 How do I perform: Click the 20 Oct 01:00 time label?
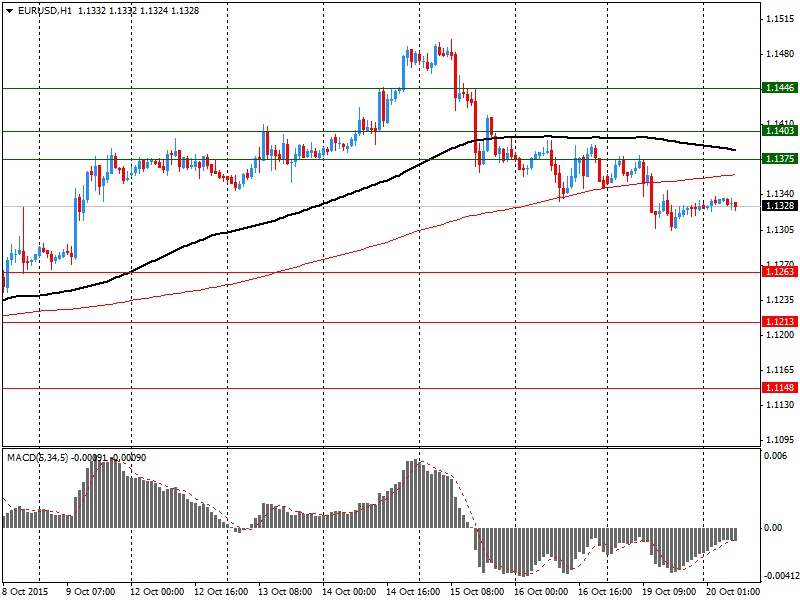[x=733, y=592]
